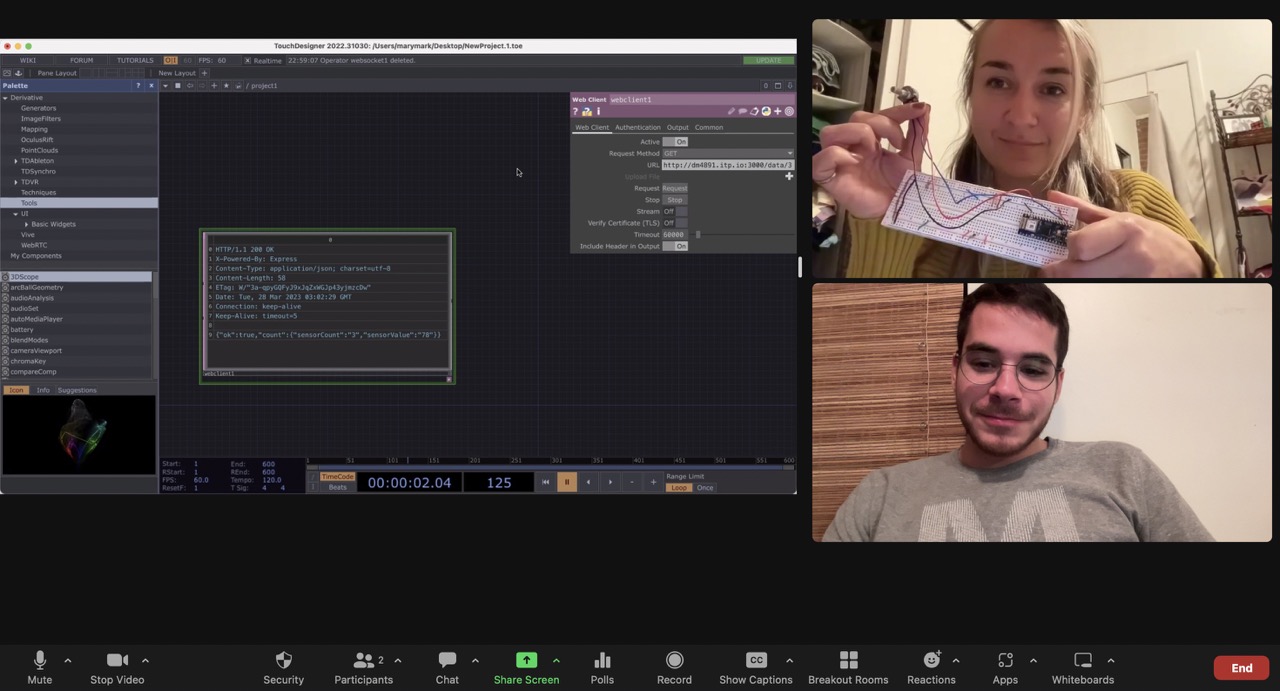Adjust the Timeout slider handle
1280x691 pixels.
pos(698,235)
